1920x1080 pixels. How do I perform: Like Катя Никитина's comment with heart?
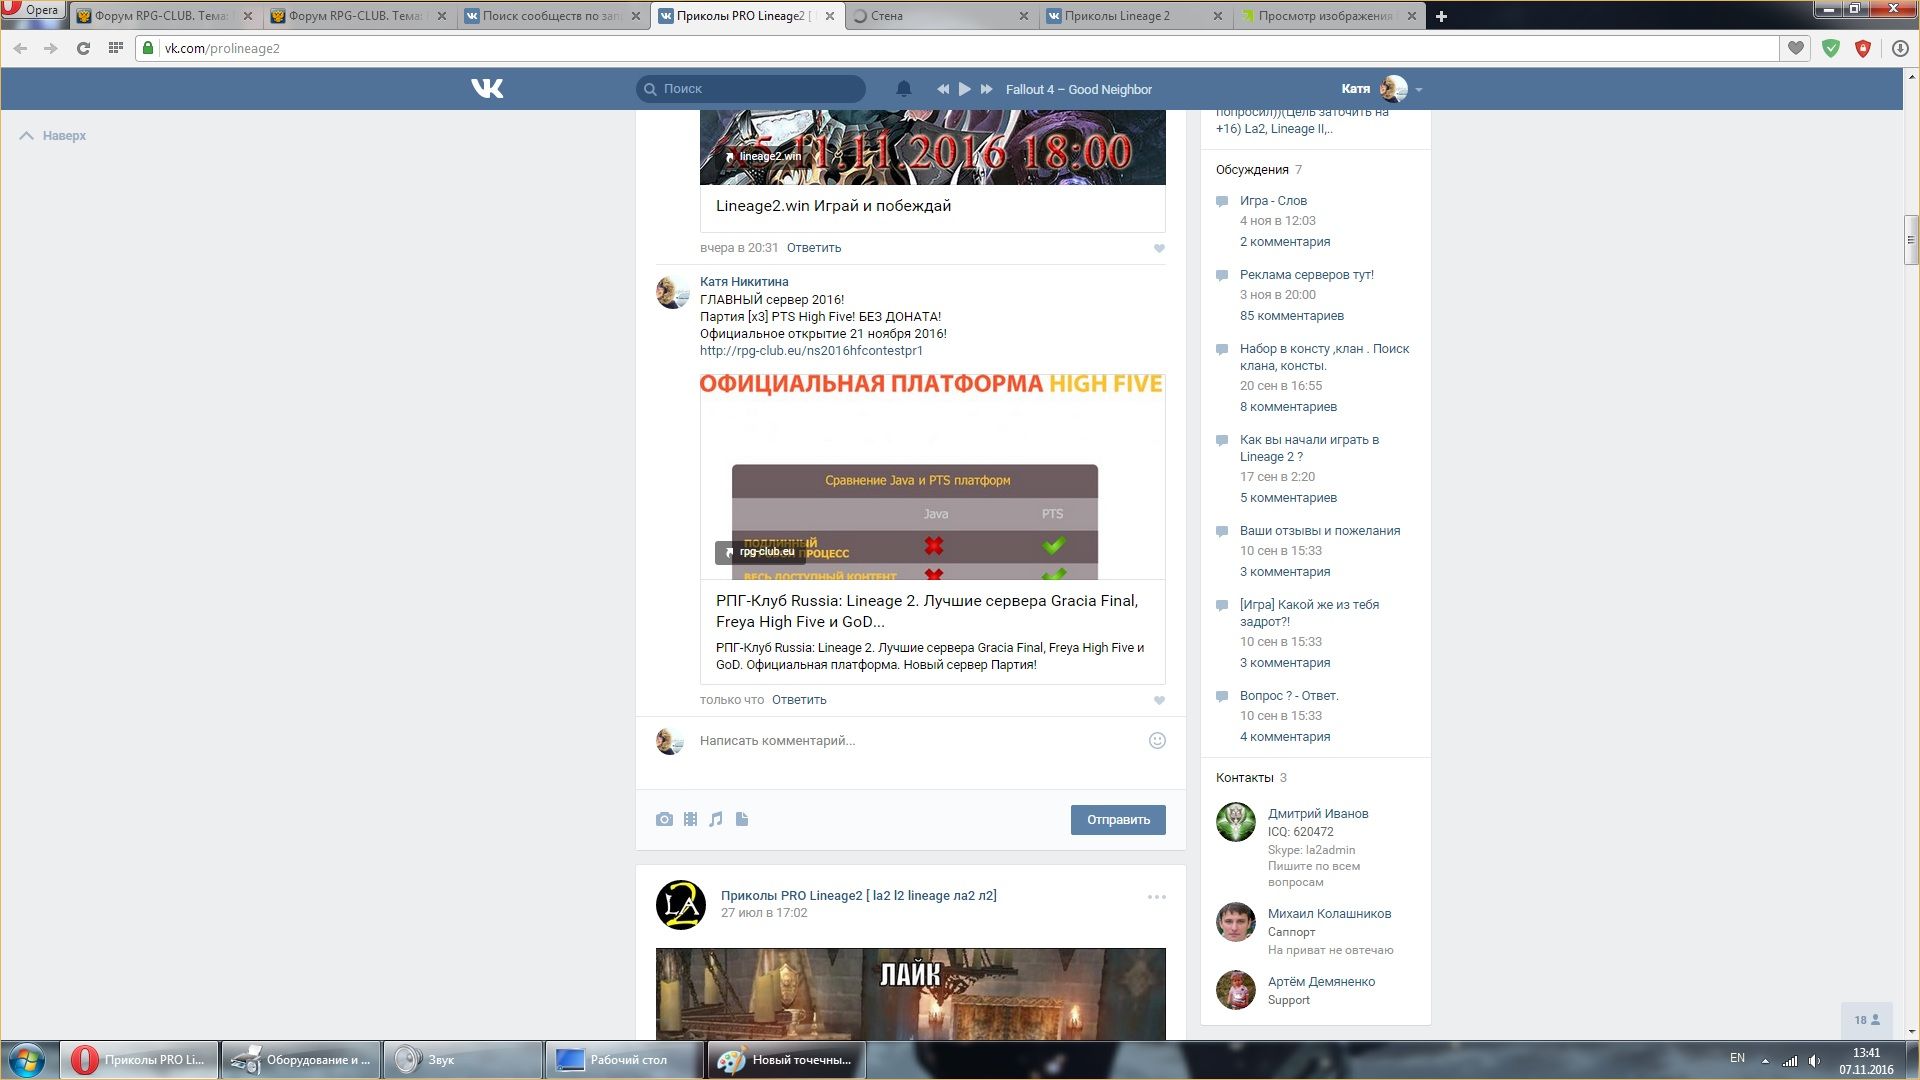pyautogui.click(x=1159, y=700)
